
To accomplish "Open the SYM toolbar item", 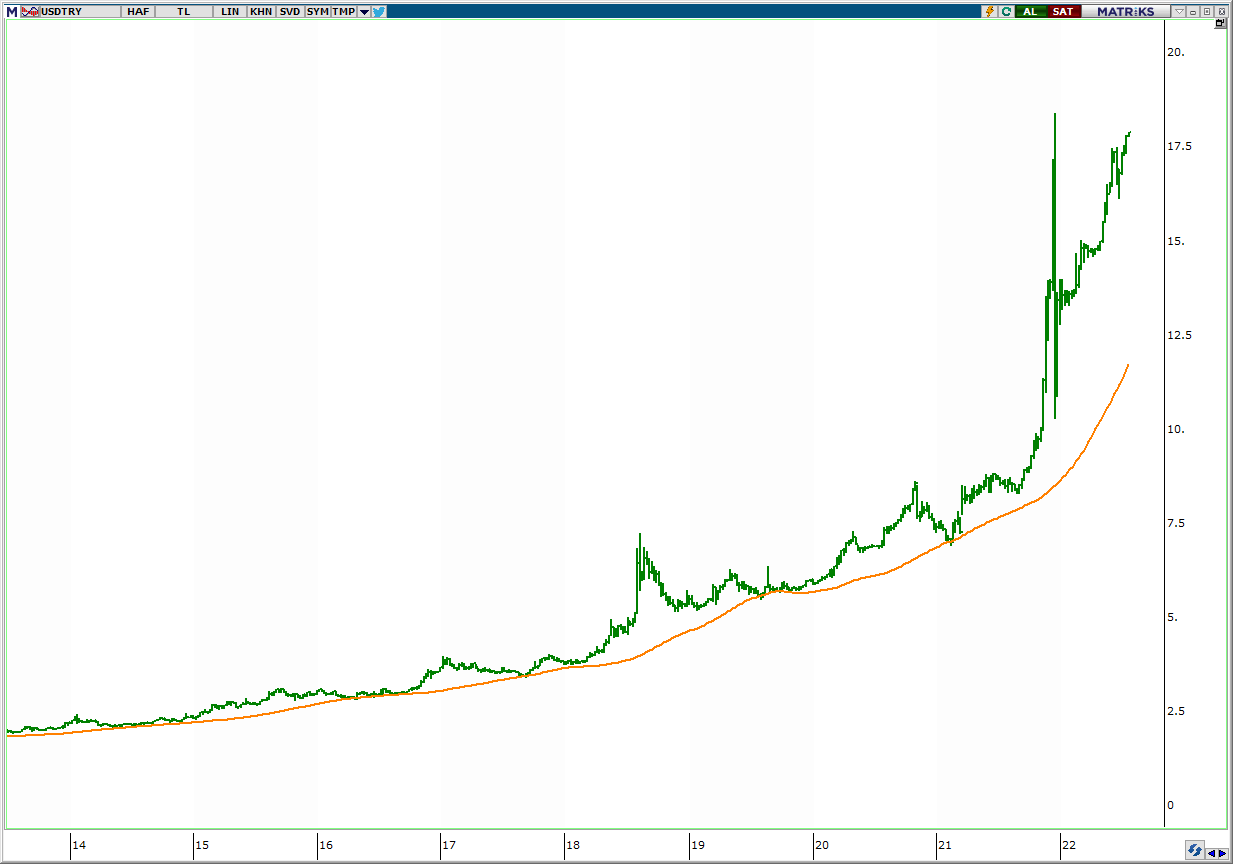I will 318,12.
